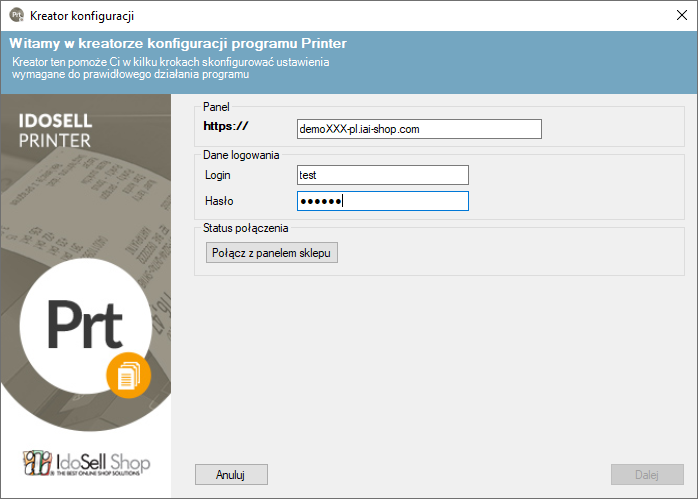The image size is (698, 499).
Task: Select the Hasło password field
Action: (x=382, y=201)
